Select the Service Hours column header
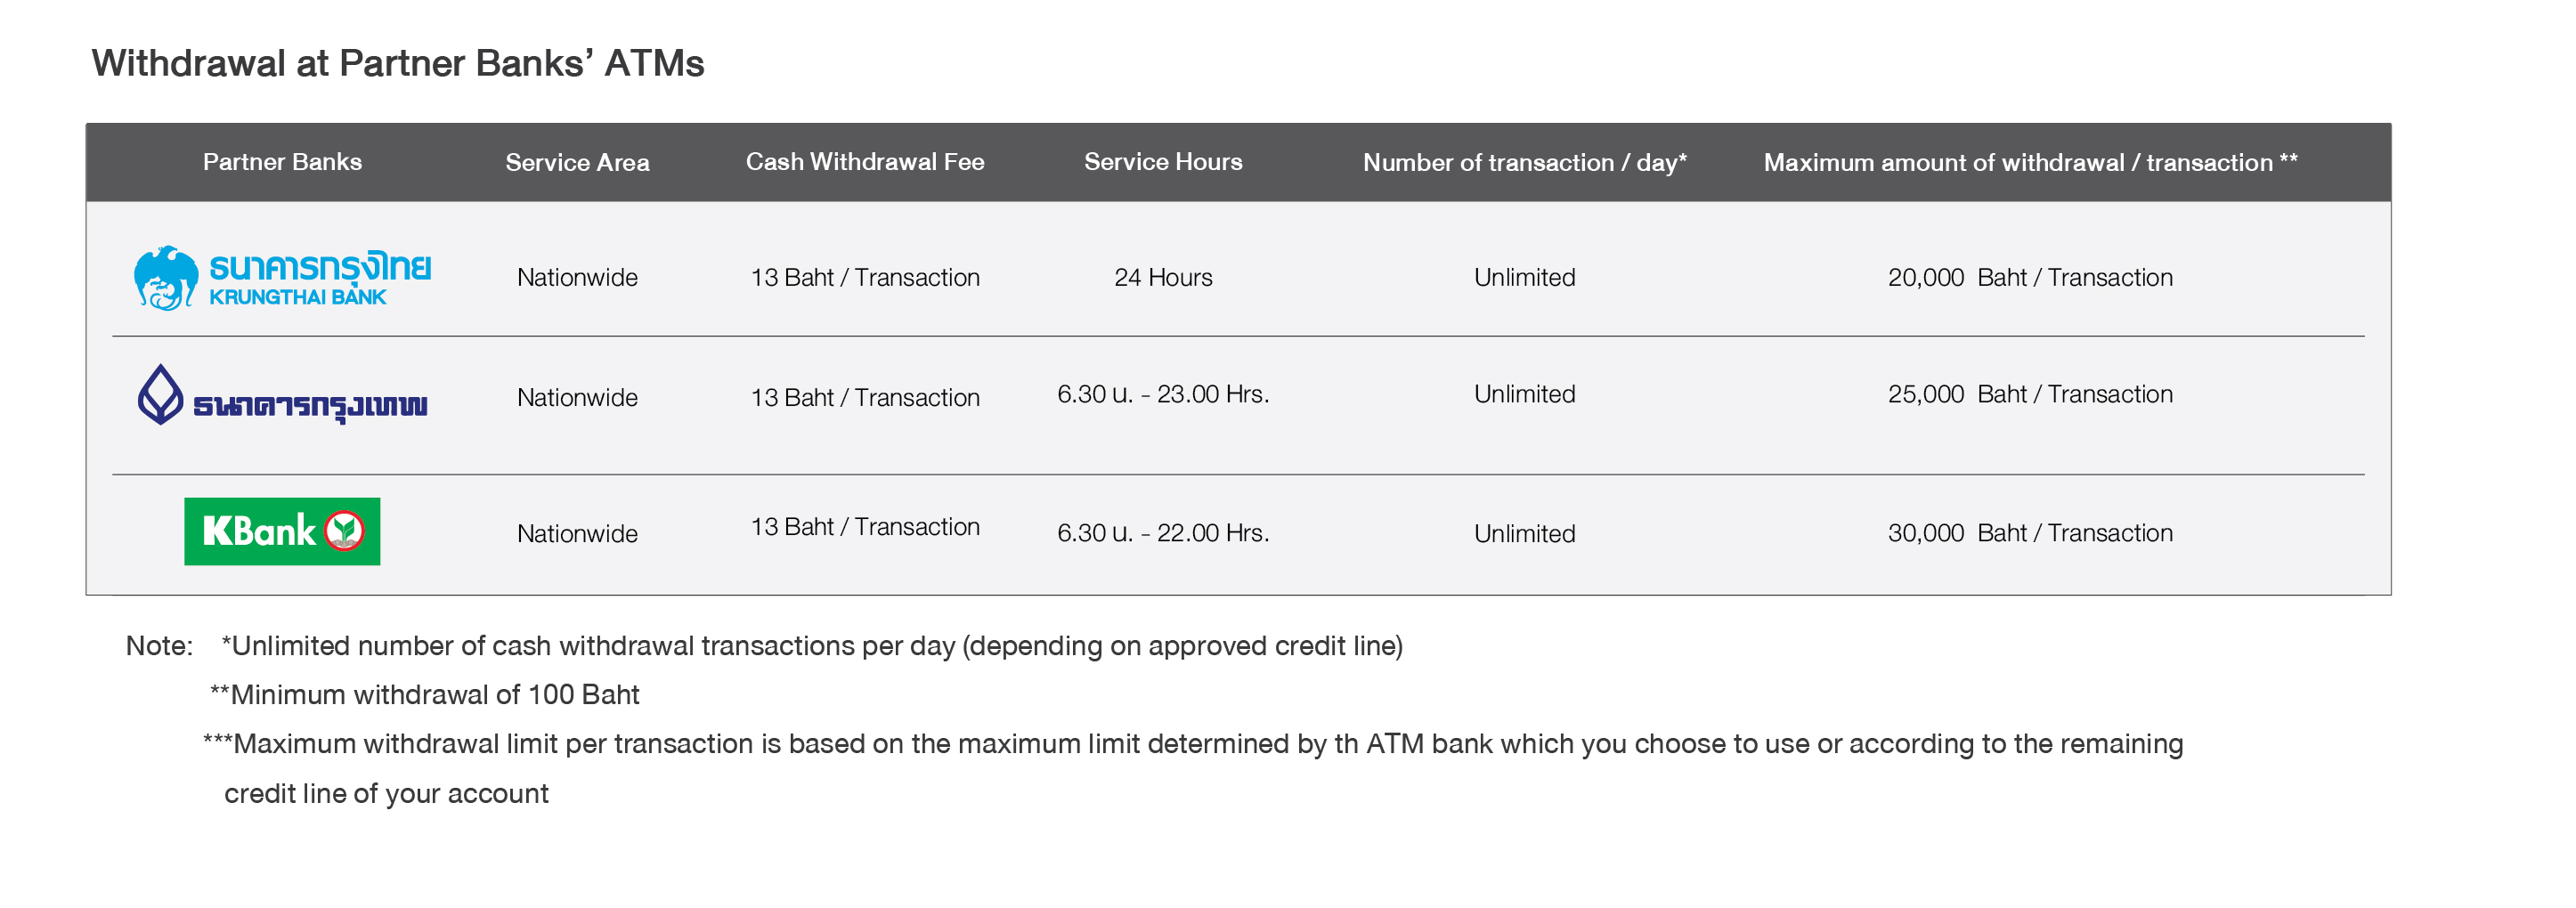Screen dimensions: 2576x908 click(x=1163, y=162)
